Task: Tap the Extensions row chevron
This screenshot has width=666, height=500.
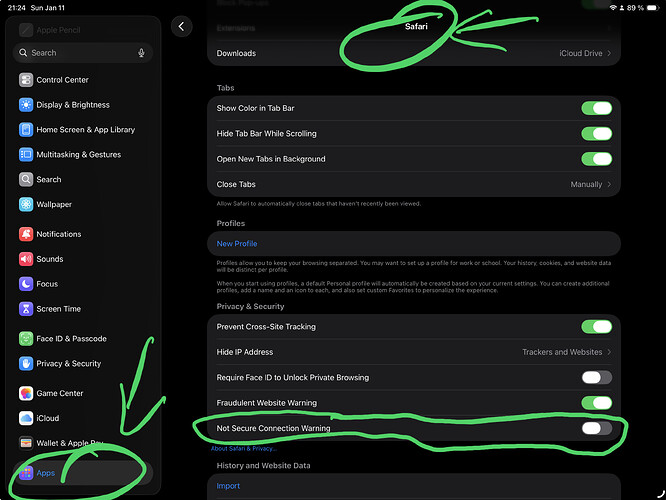Action: (609, 28)
